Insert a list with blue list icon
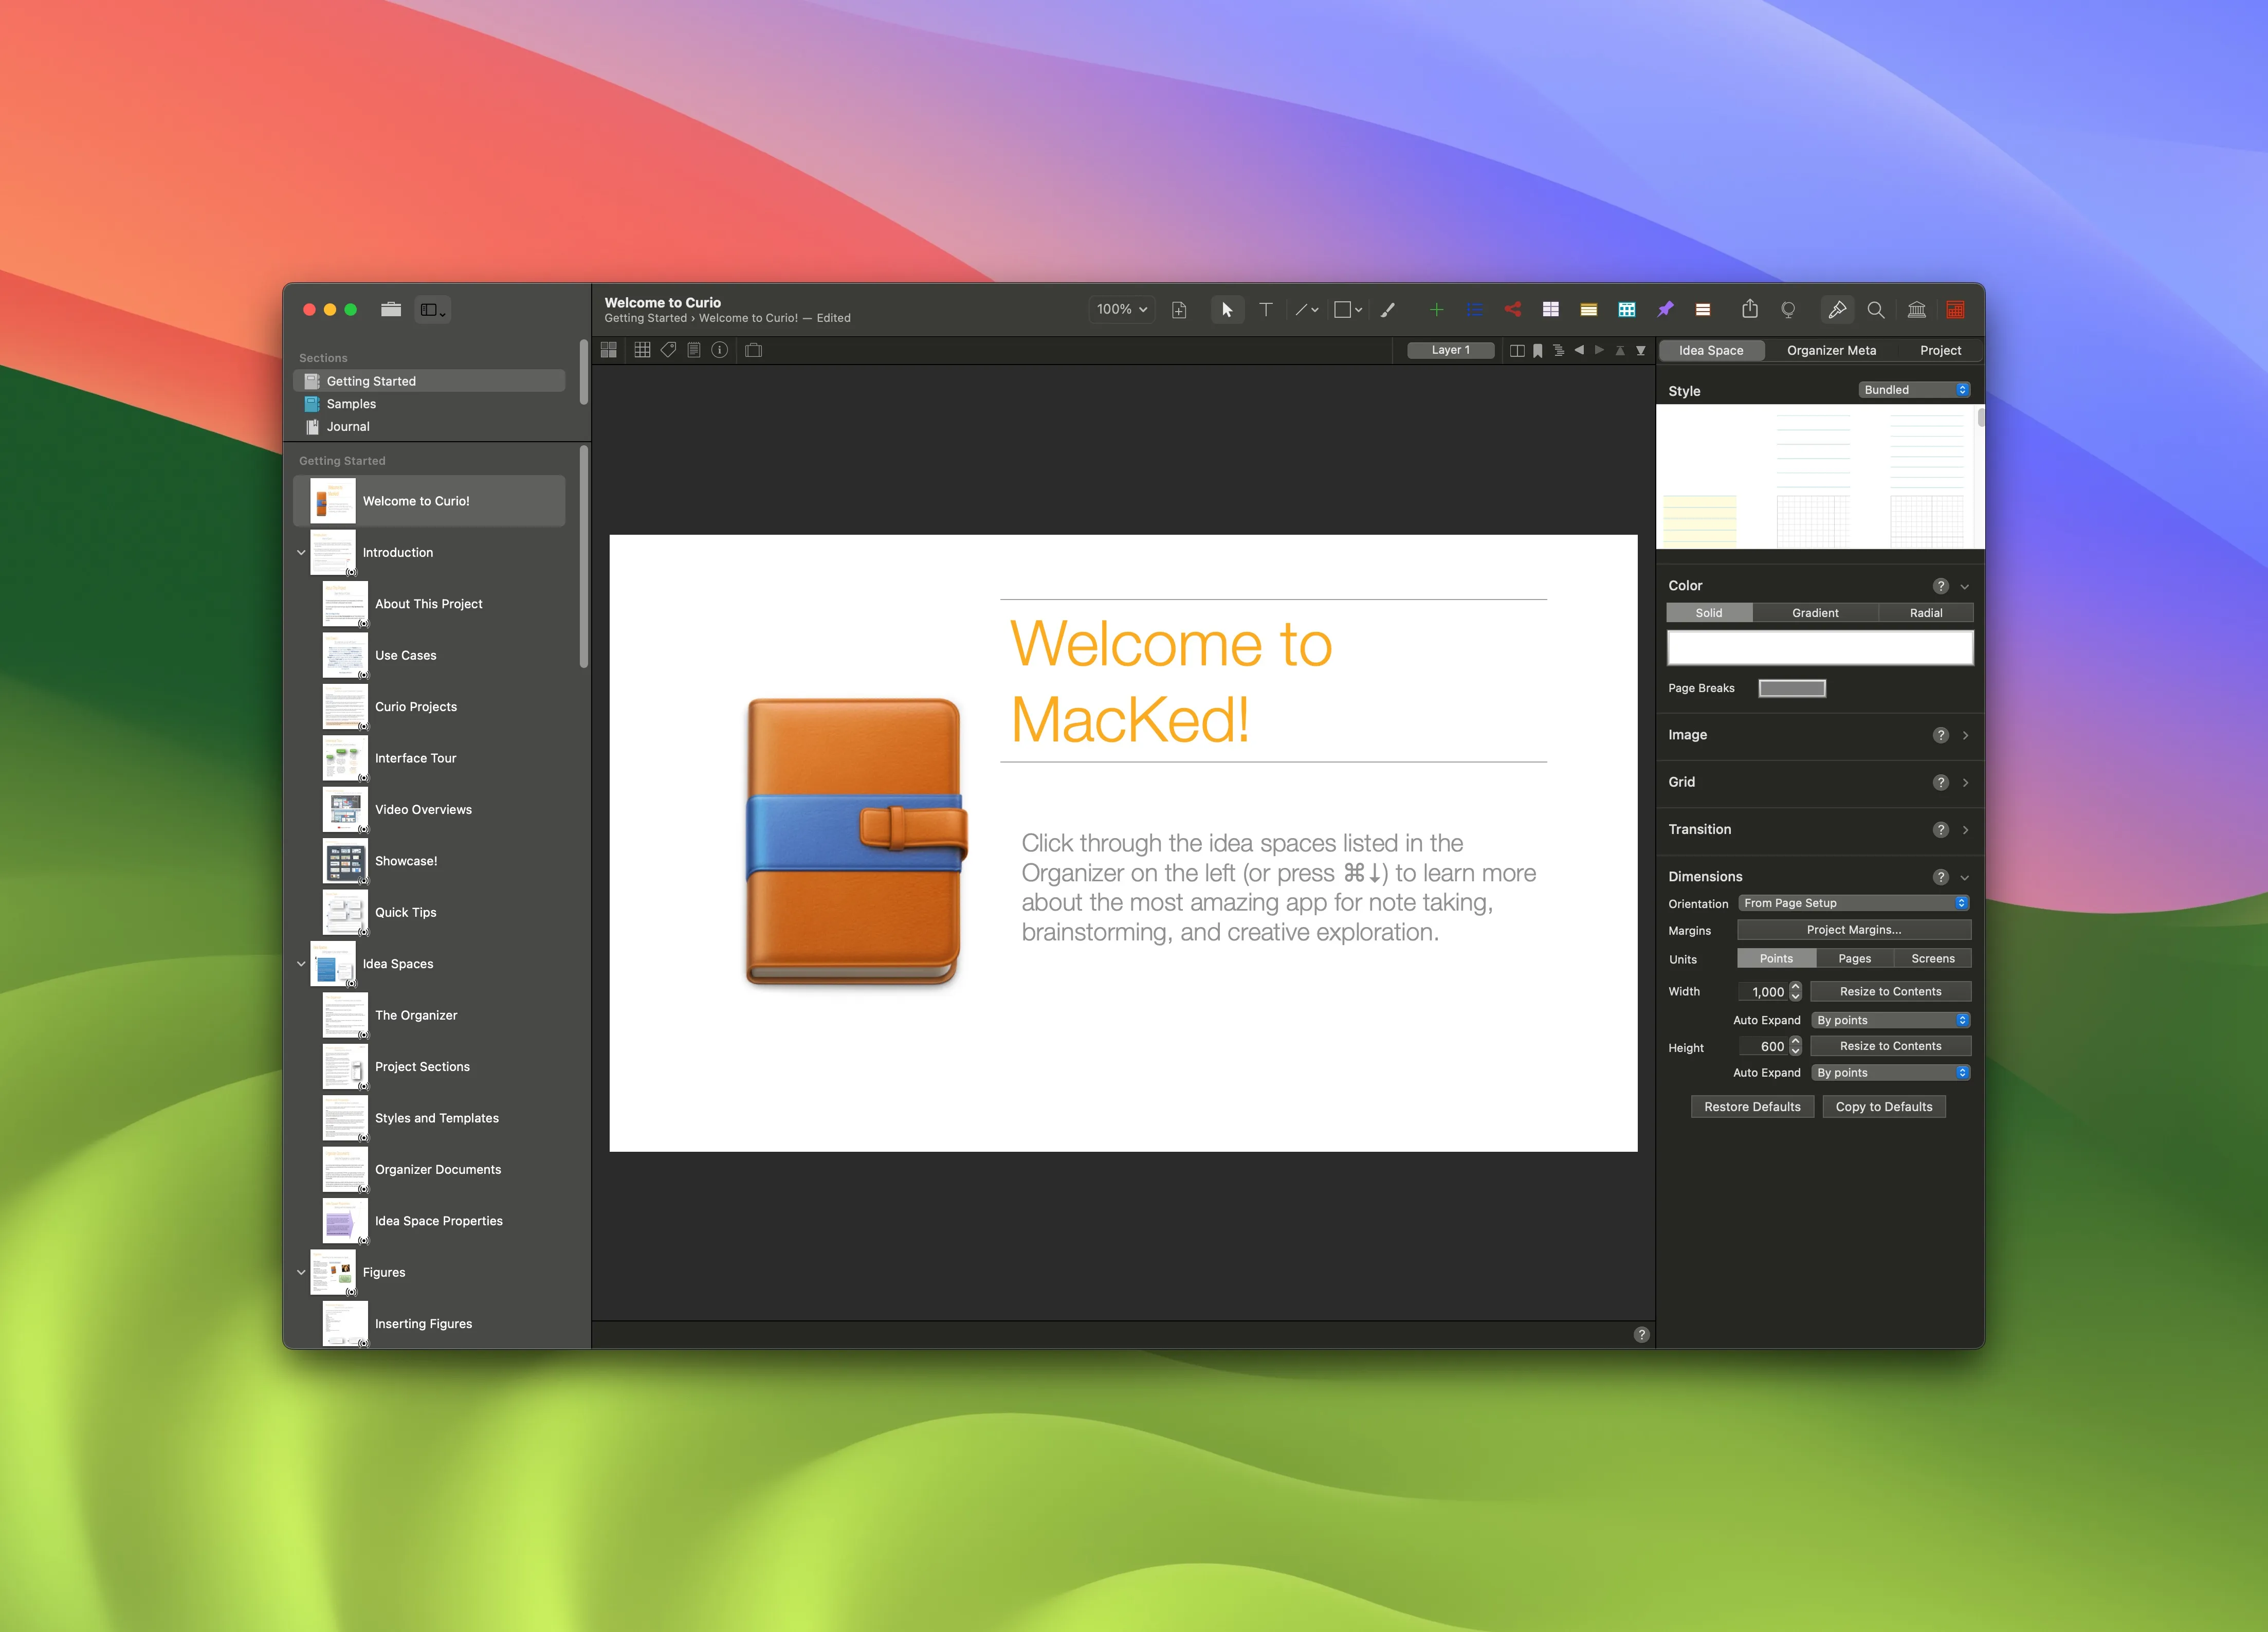2268x1632 pixels. [1474, 310]
